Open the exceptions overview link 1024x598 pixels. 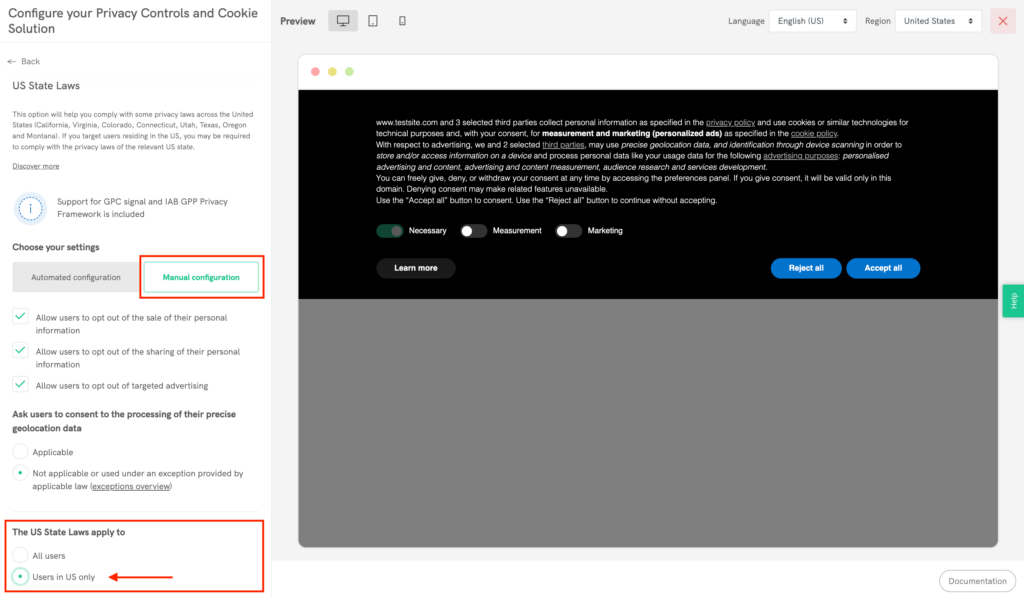coord(131,487)
